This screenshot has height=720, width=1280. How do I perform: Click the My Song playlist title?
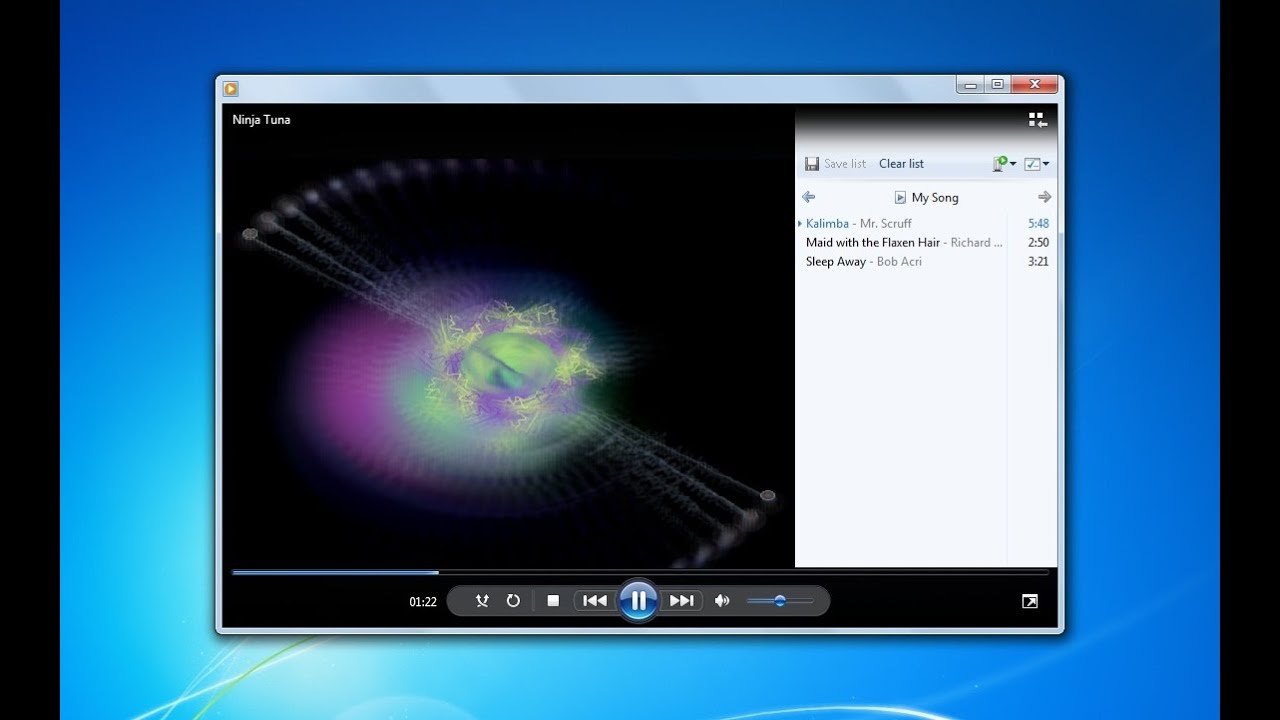point(935,198)
